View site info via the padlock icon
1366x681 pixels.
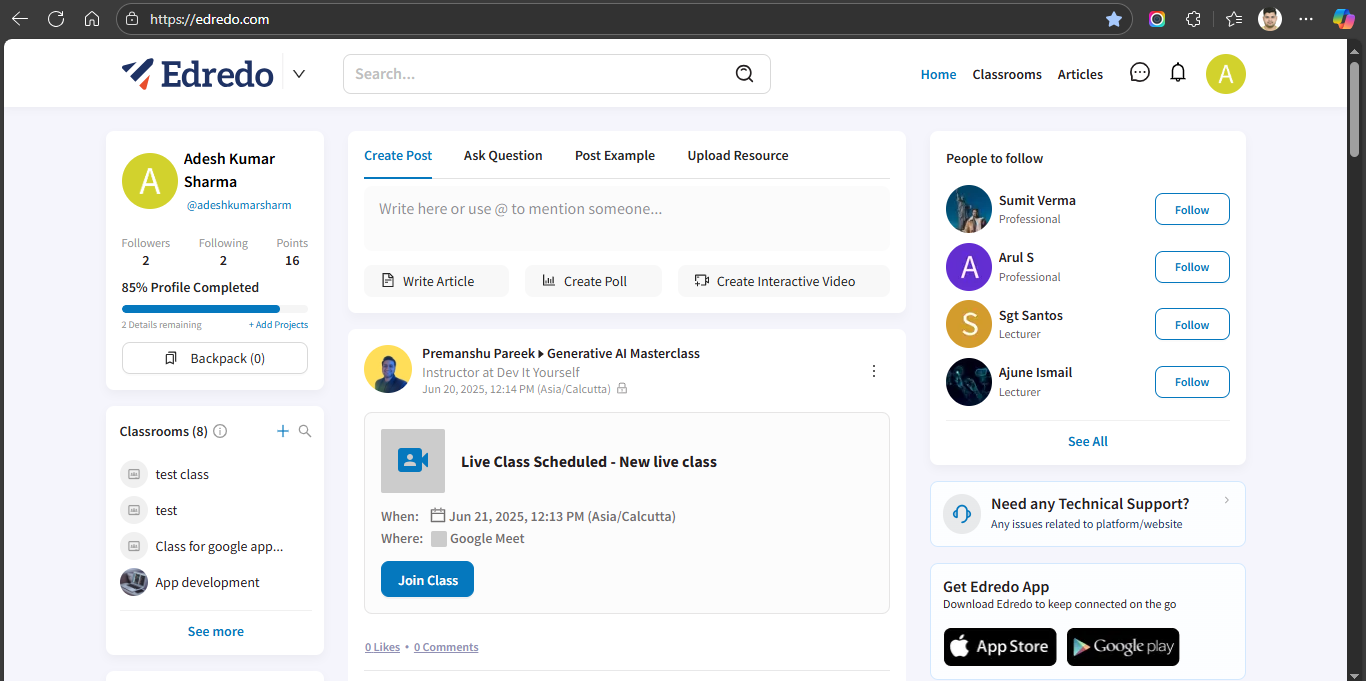132,19
